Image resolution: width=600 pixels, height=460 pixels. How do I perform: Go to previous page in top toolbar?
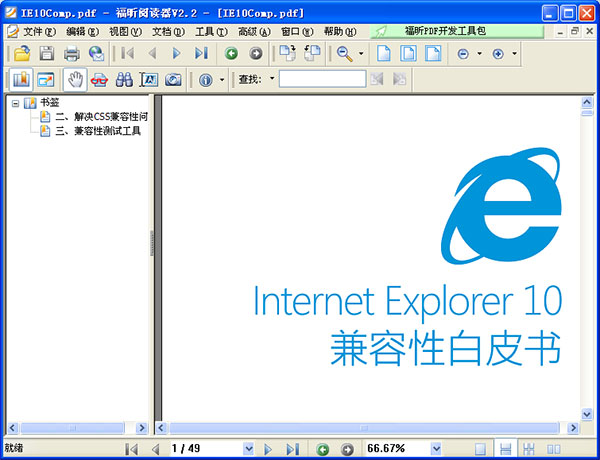(152, 53)
